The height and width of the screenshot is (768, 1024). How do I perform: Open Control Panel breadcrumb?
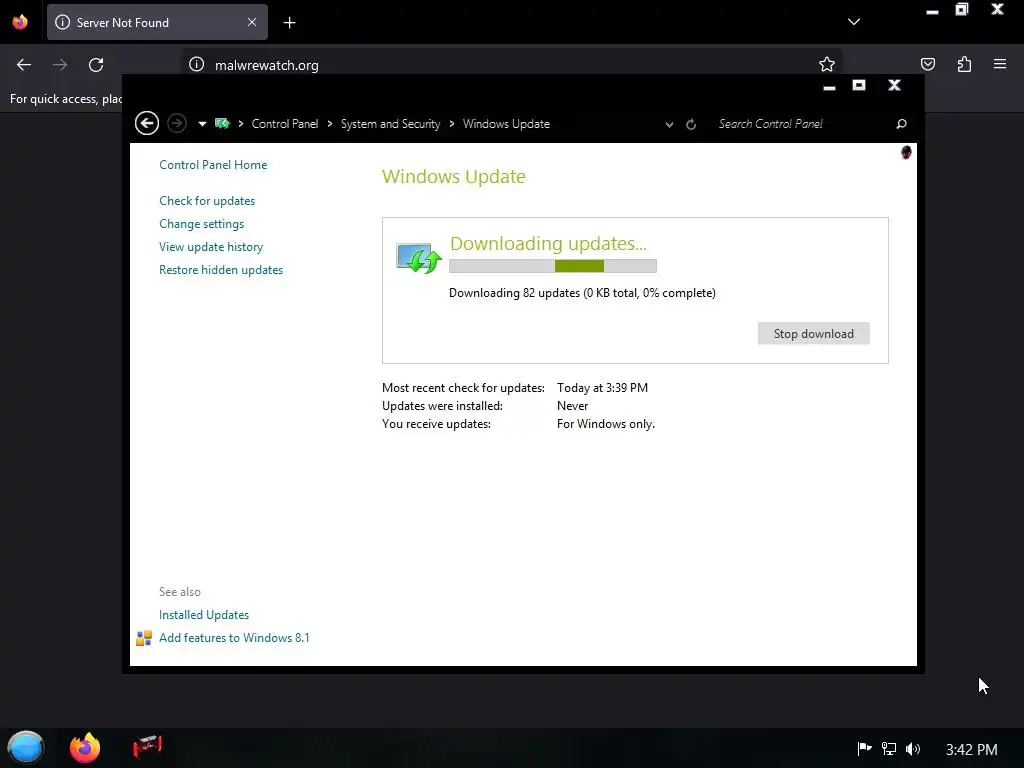pyautogui.click(x=285, y=123)
